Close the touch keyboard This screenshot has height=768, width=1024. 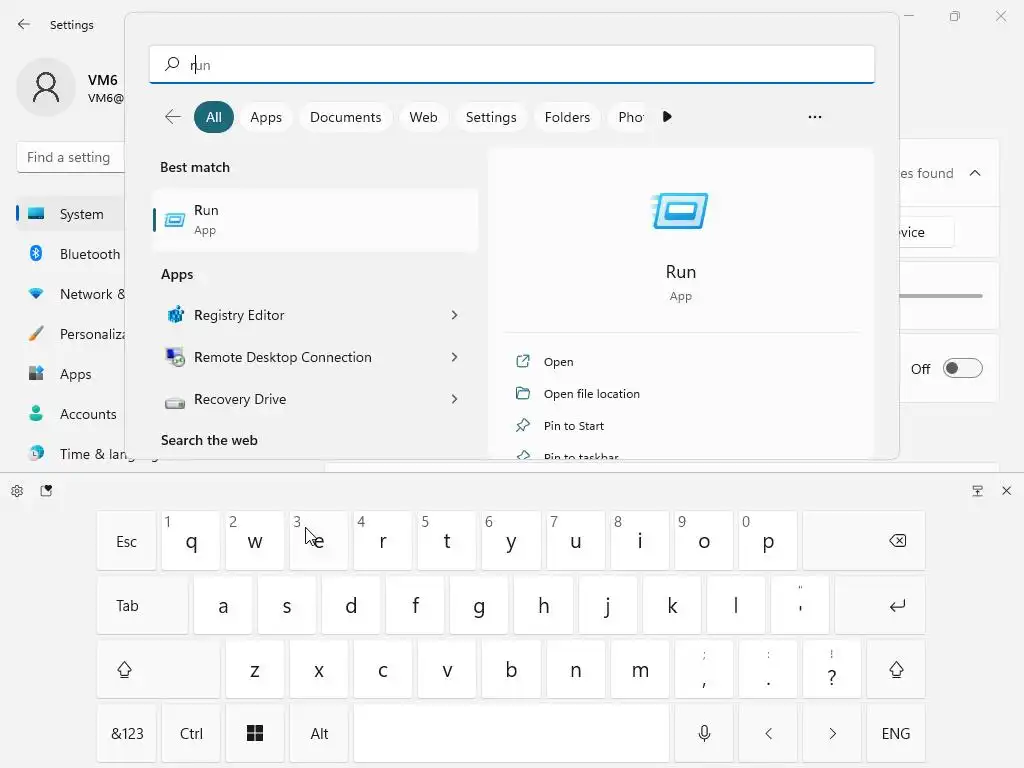[x=1006, y=490]
